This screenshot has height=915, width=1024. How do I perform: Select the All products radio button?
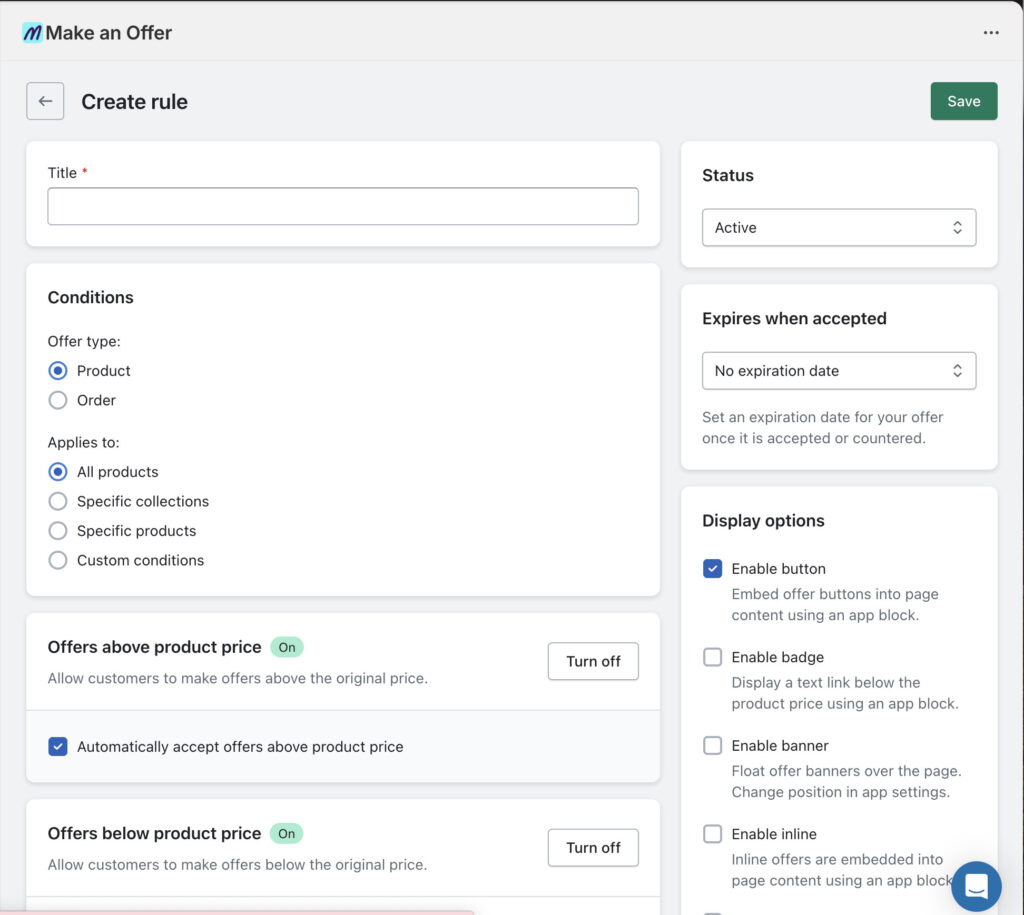pyautogui.click(x=58, y=472)
